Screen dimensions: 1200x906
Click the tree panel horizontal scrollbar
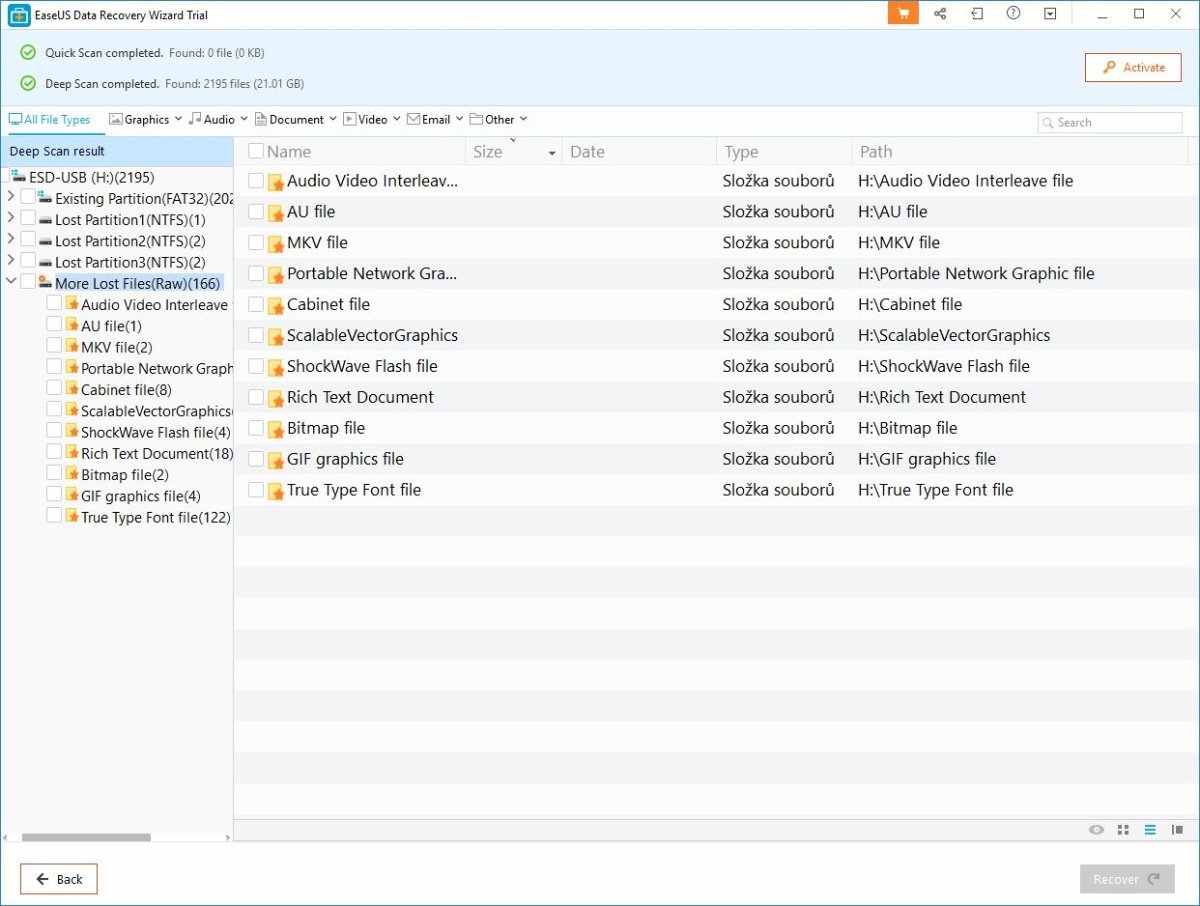point(86,838)
